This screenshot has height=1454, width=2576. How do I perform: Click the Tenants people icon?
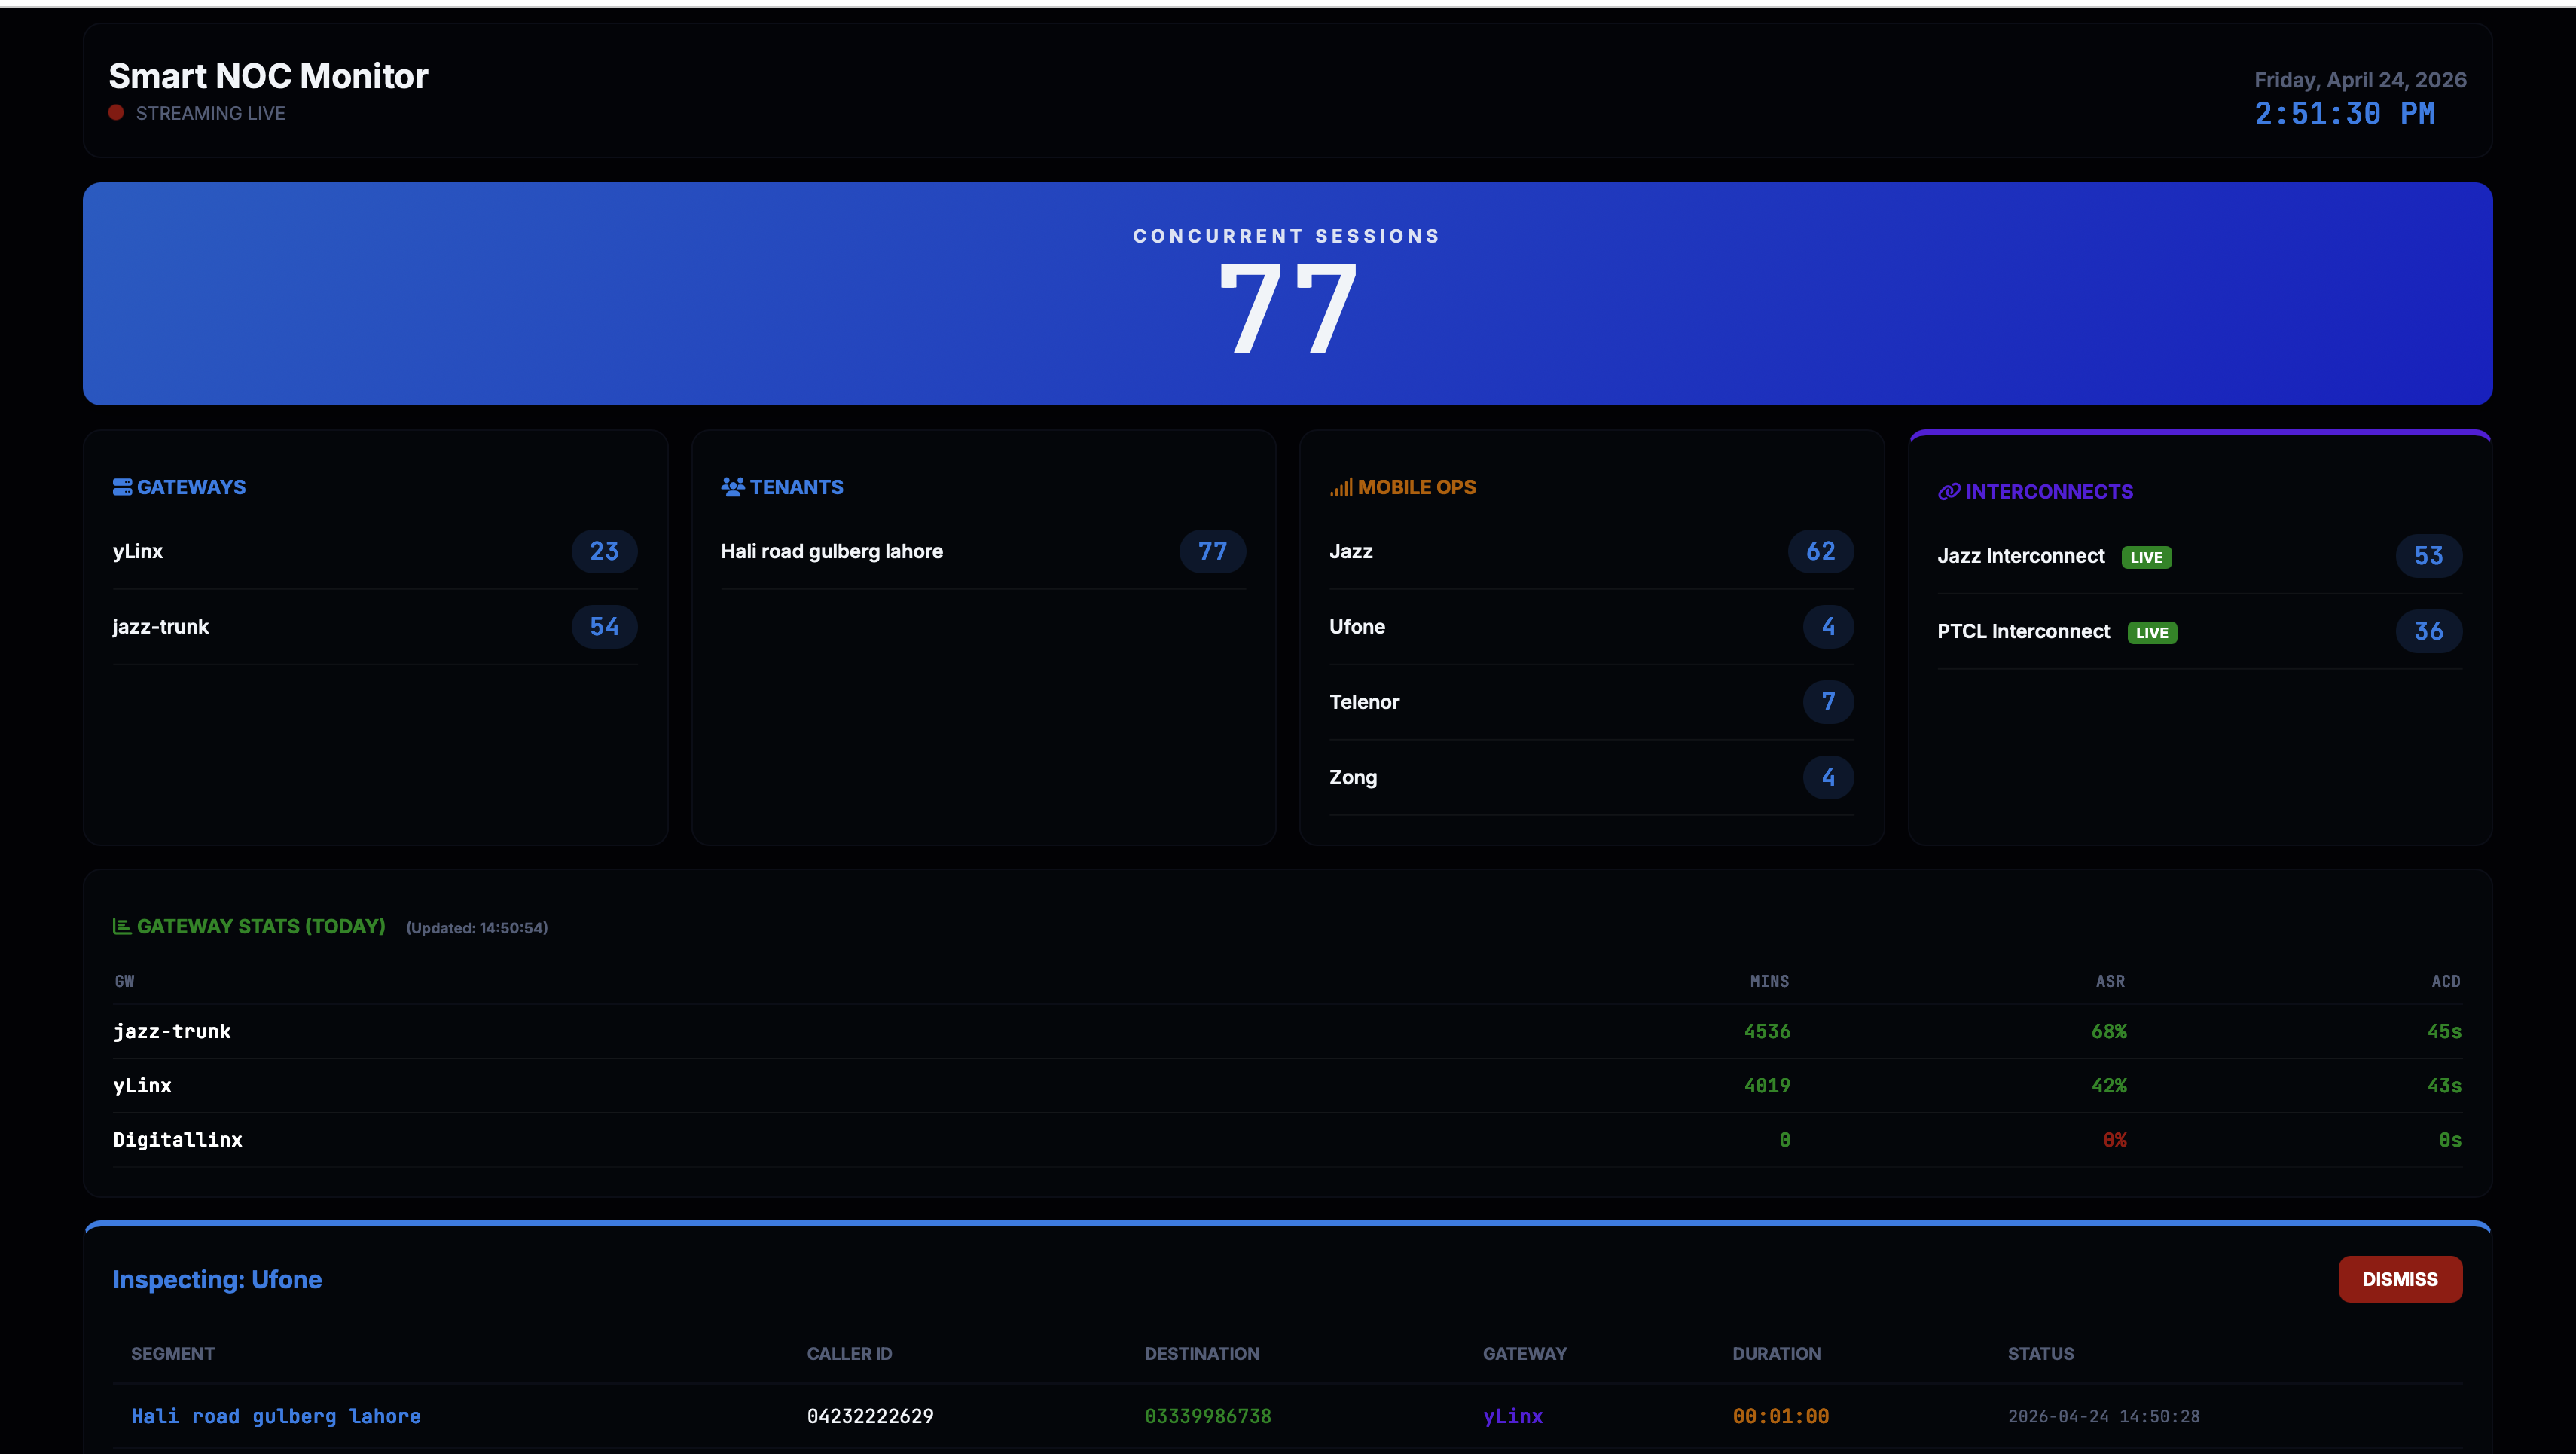733,487
